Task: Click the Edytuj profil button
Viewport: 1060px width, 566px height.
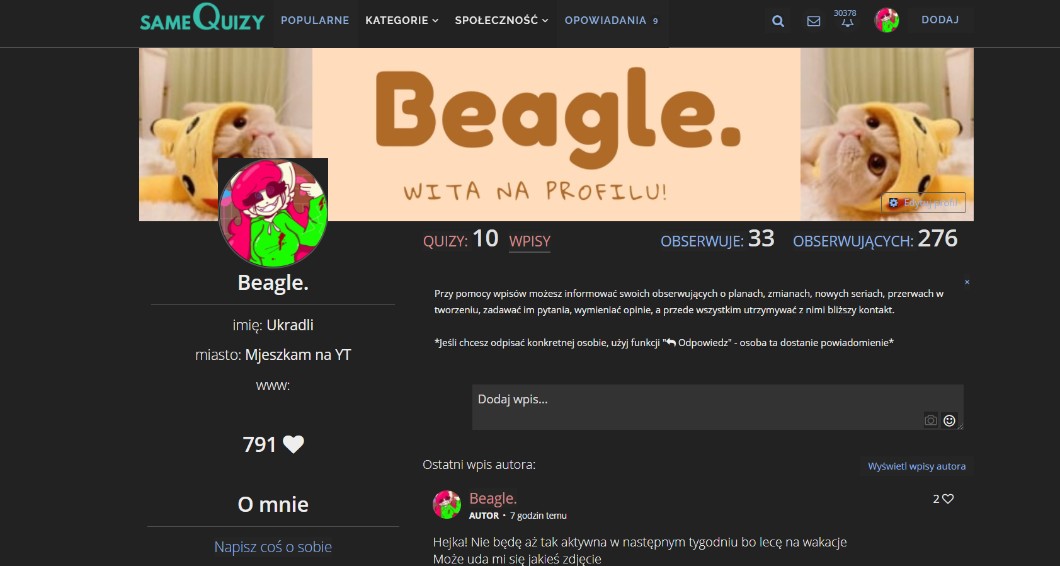Action: pos(923,202)
